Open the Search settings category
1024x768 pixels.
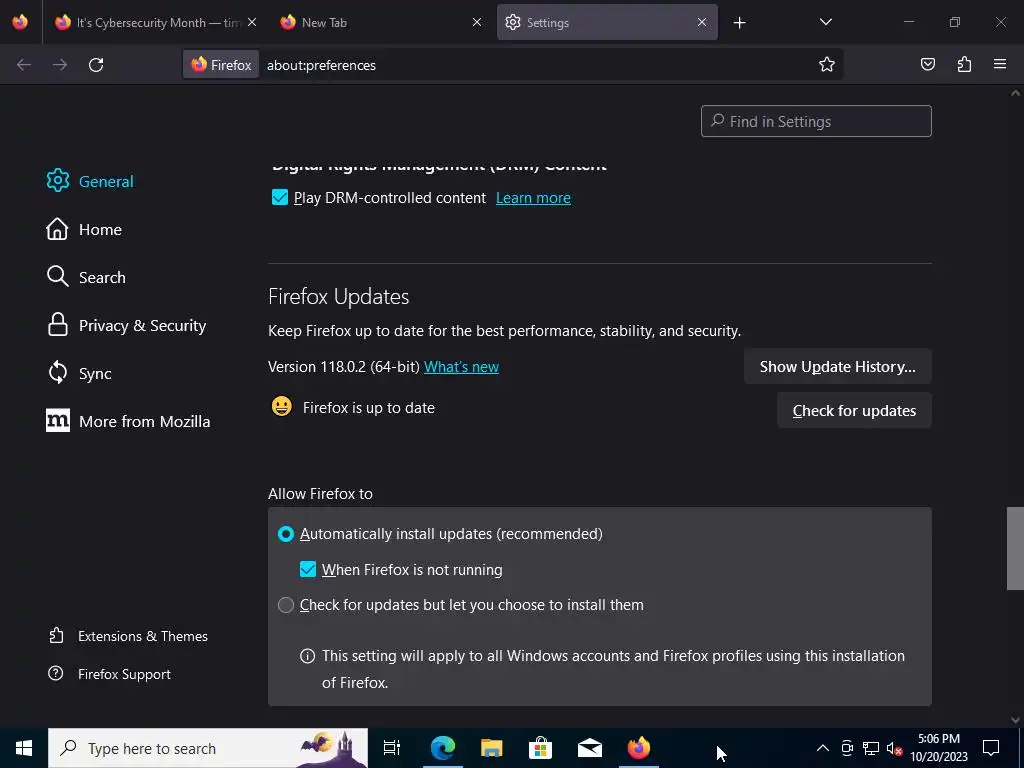pyautogui.click(x=86, y=277)
